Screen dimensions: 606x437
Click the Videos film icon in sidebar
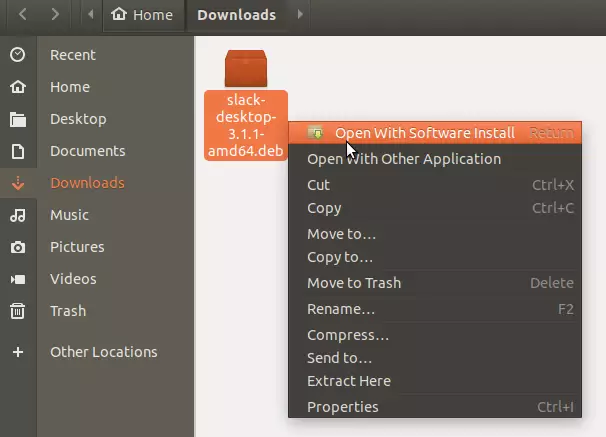pos(18,279)
